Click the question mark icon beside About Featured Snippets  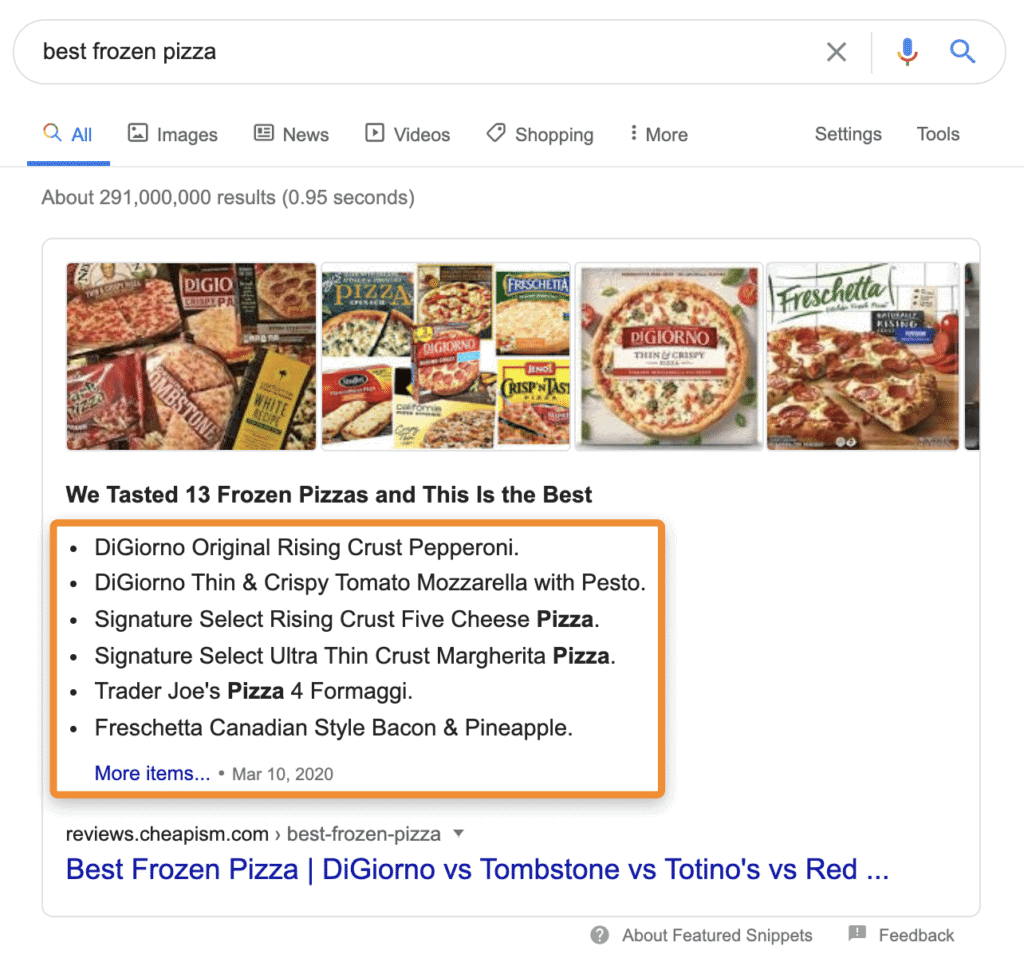[599, 935]
